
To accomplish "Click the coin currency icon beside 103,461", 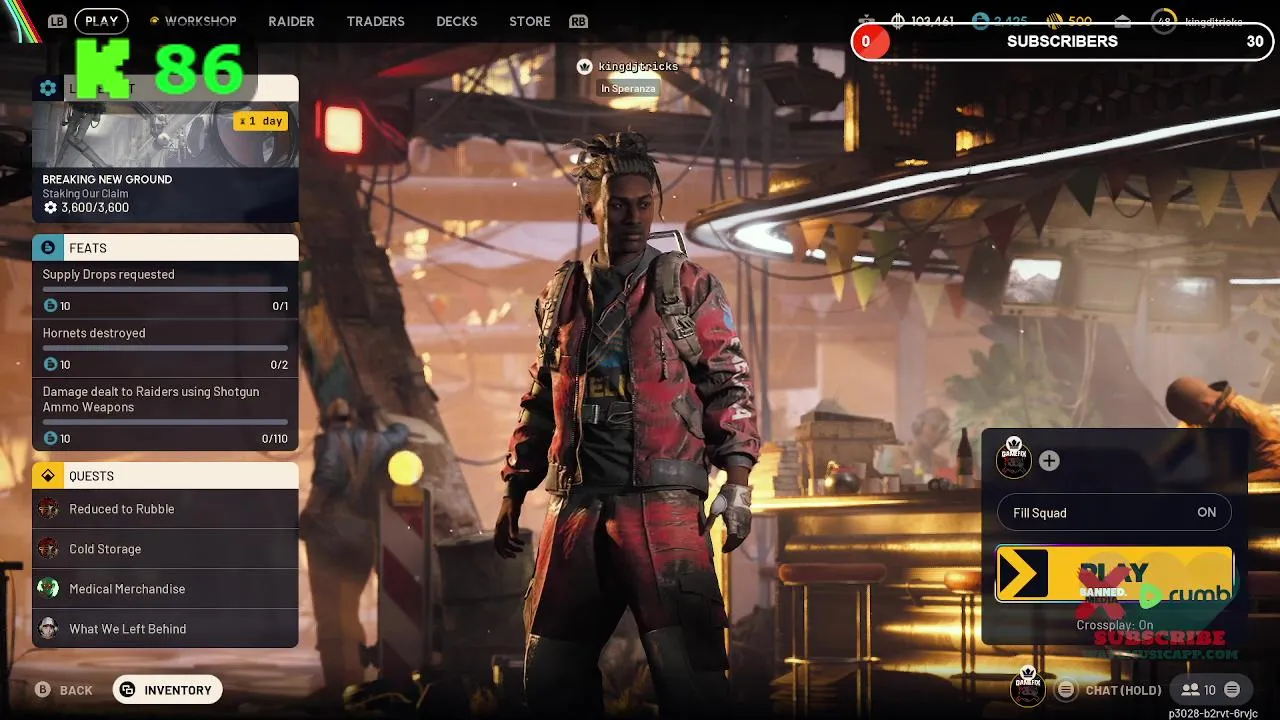I will [x=898, y=21].
